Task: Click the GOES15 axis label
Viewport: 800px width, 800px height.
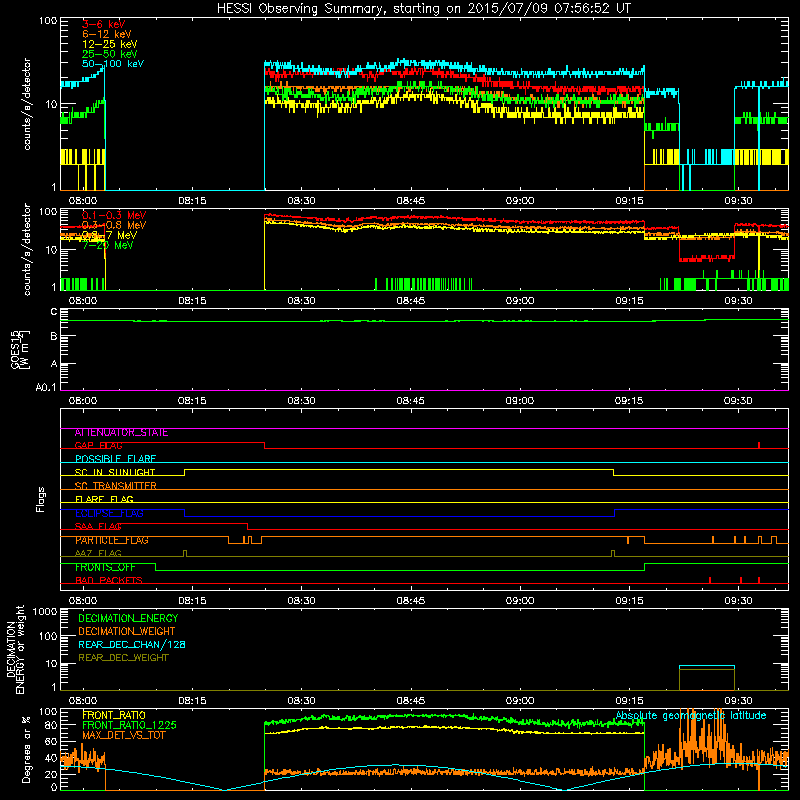Action: [20, 350]
